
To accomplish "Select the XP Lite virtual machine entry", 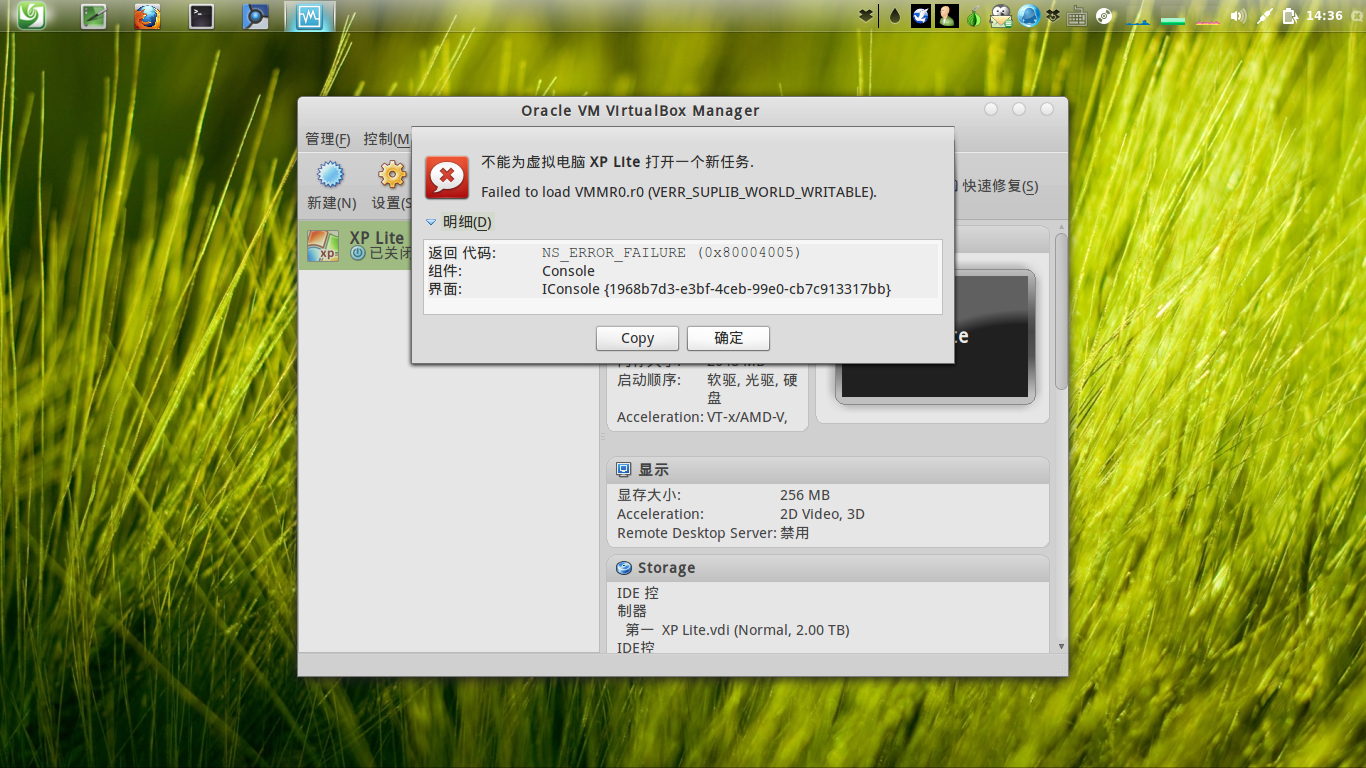I will pos(357,245).
